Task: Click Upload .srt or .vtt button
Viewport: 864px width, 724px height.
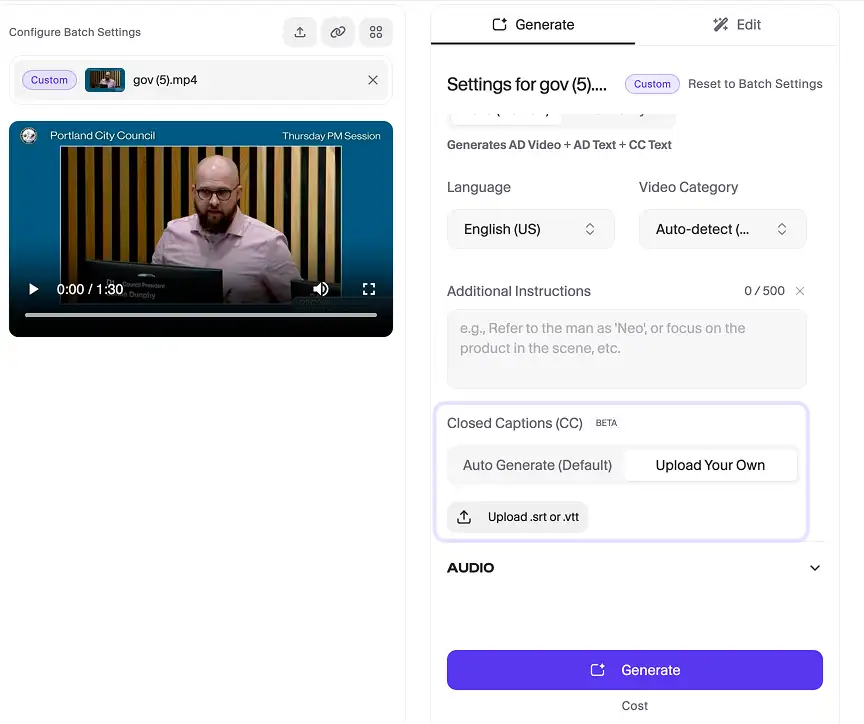Action: point(517,517)
